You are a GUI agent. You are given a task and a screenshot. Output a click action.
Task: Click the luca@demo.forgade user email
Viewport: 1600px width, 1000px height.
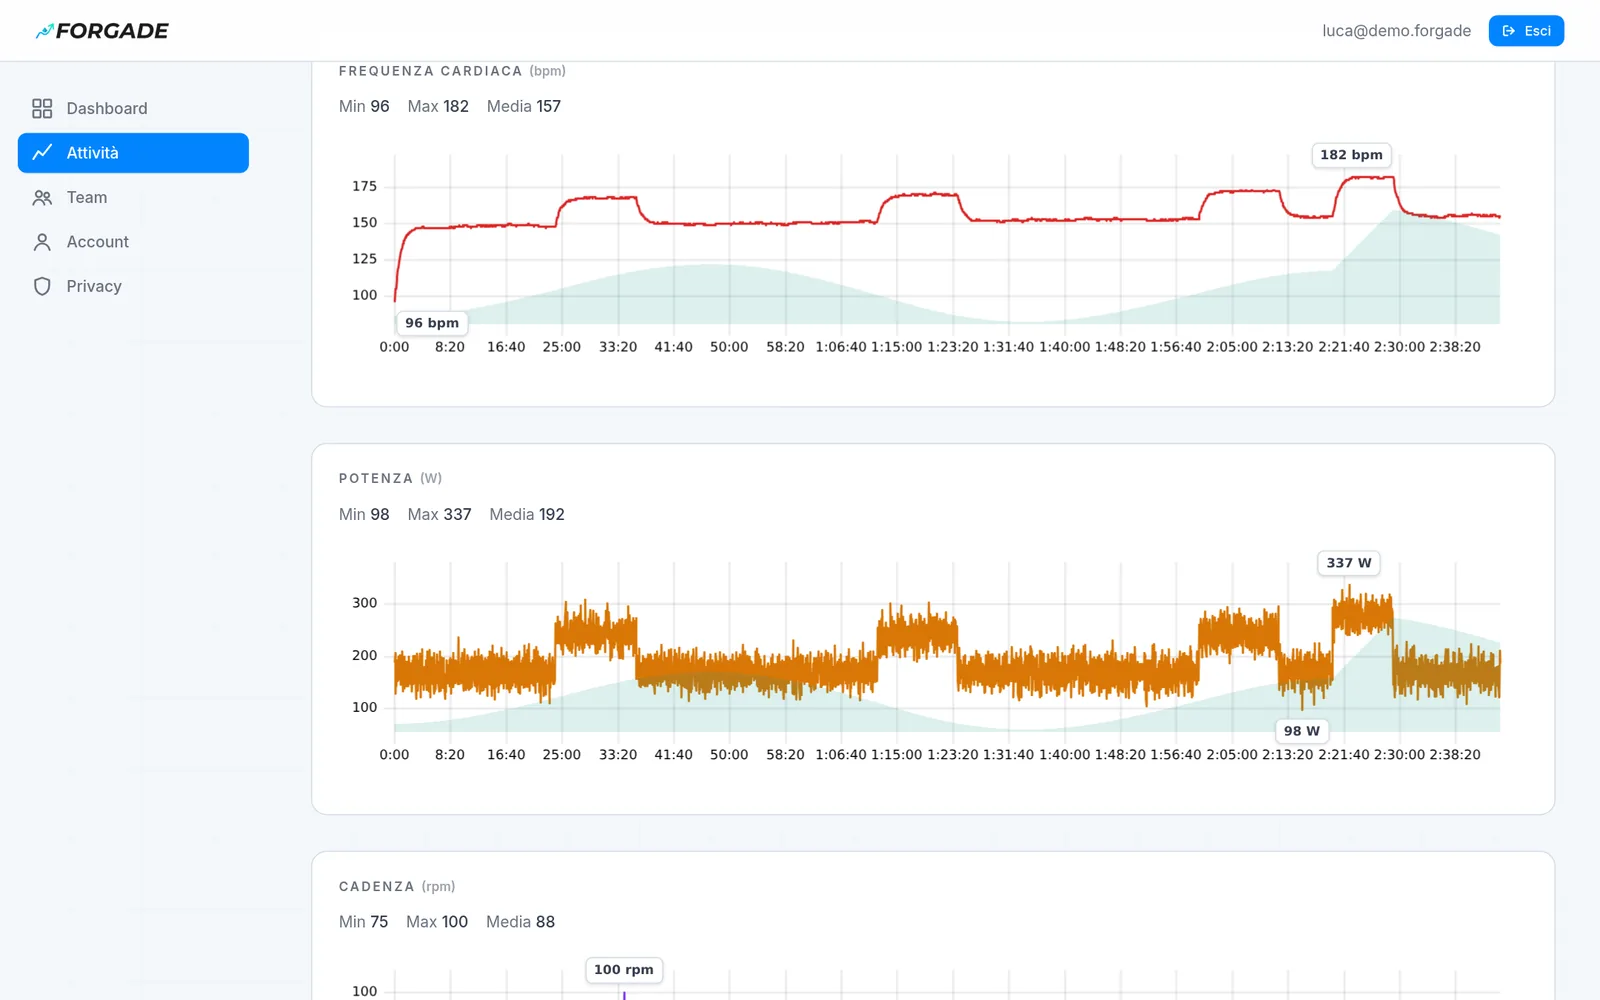(x=1396, y=31)
